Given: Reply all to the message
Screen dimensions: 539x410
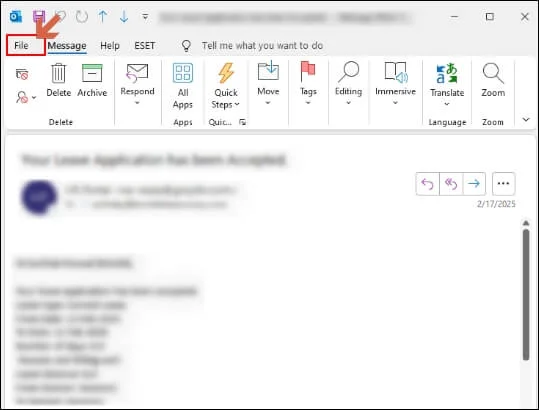Looking at the screenshot, I should (x=451, y=184).
